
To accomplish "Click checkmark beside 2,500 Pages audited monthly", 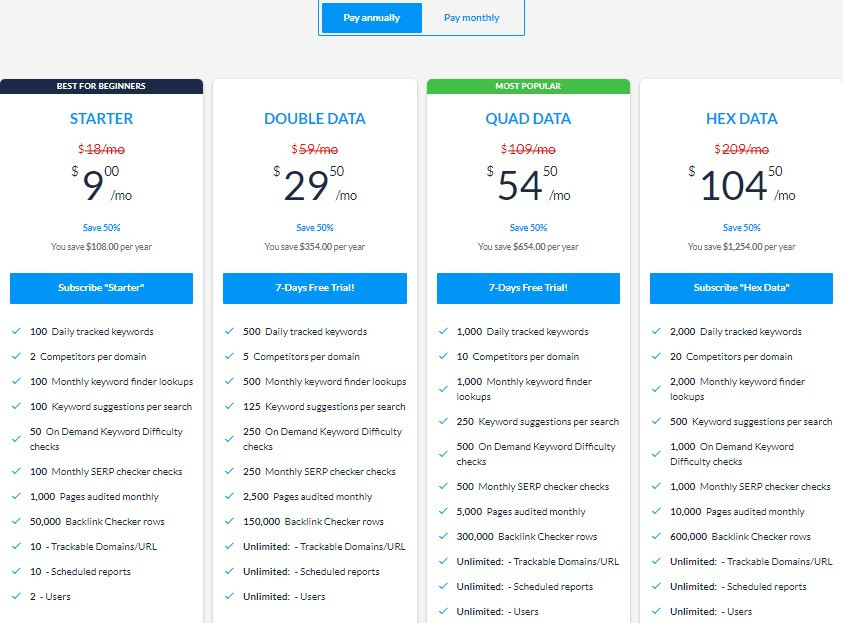I will tap(230, 496).
